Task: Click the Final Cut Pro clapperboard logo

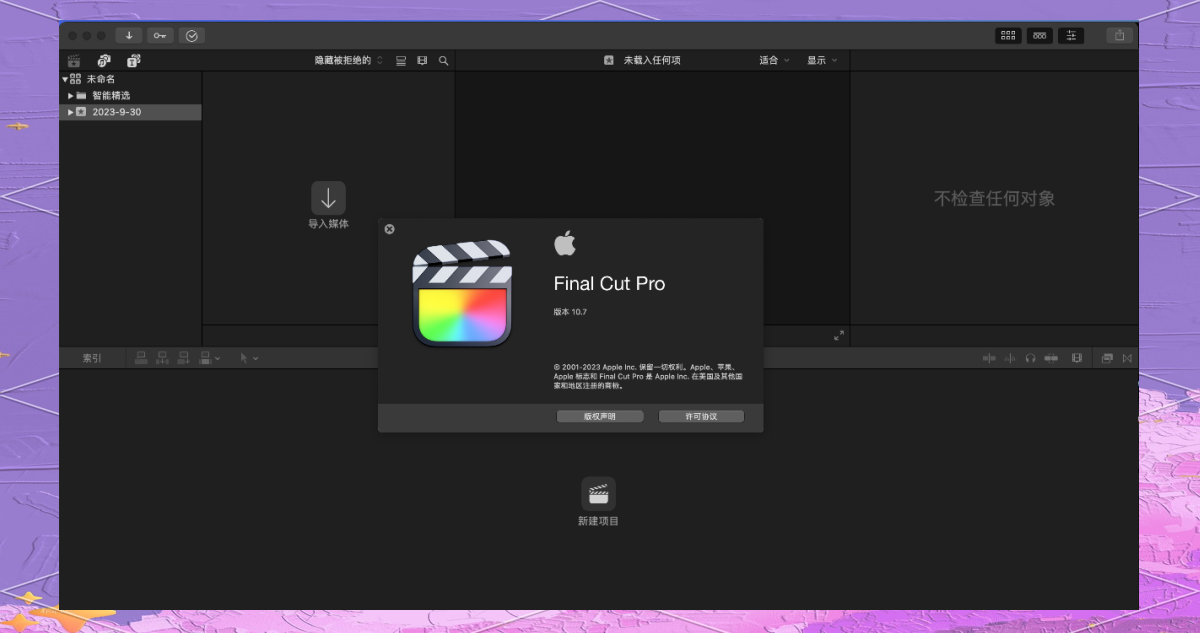Action: point(462,293)
